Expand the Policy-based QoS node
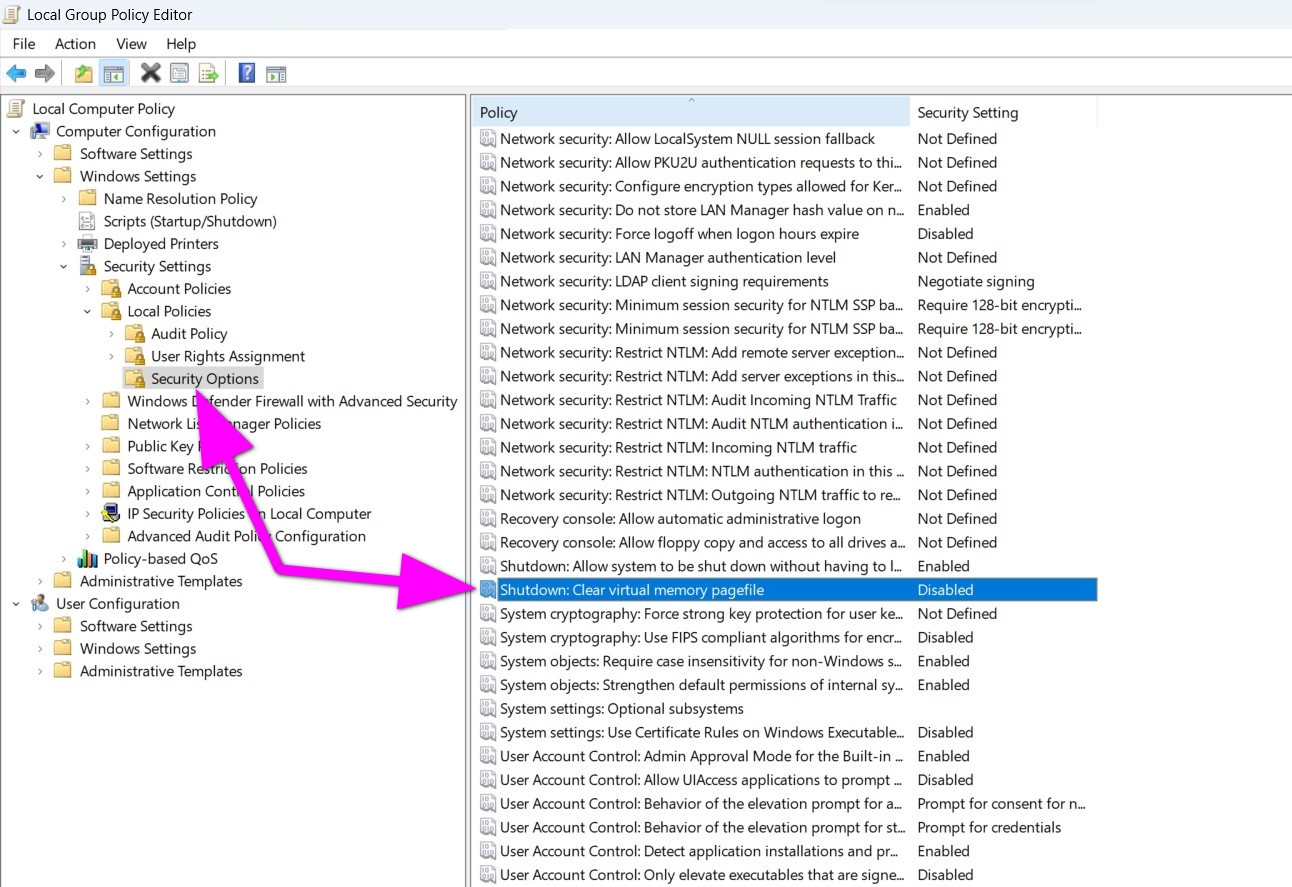The width and height of the screenshot is (1292, 887). click(x=64, y=558)
